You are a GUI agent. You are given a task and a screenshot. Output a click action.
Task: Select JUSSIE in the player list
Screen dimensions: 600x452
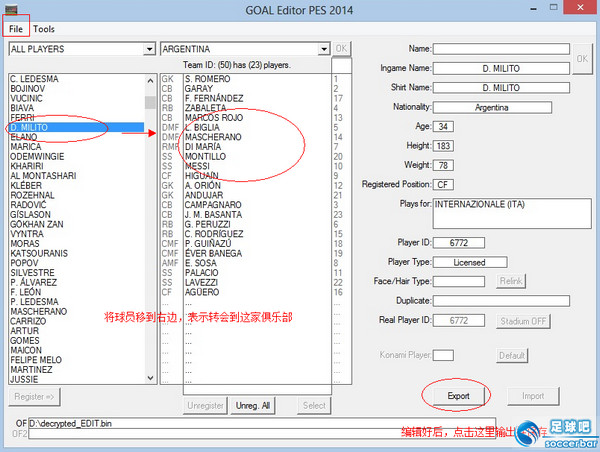point(77,379)
